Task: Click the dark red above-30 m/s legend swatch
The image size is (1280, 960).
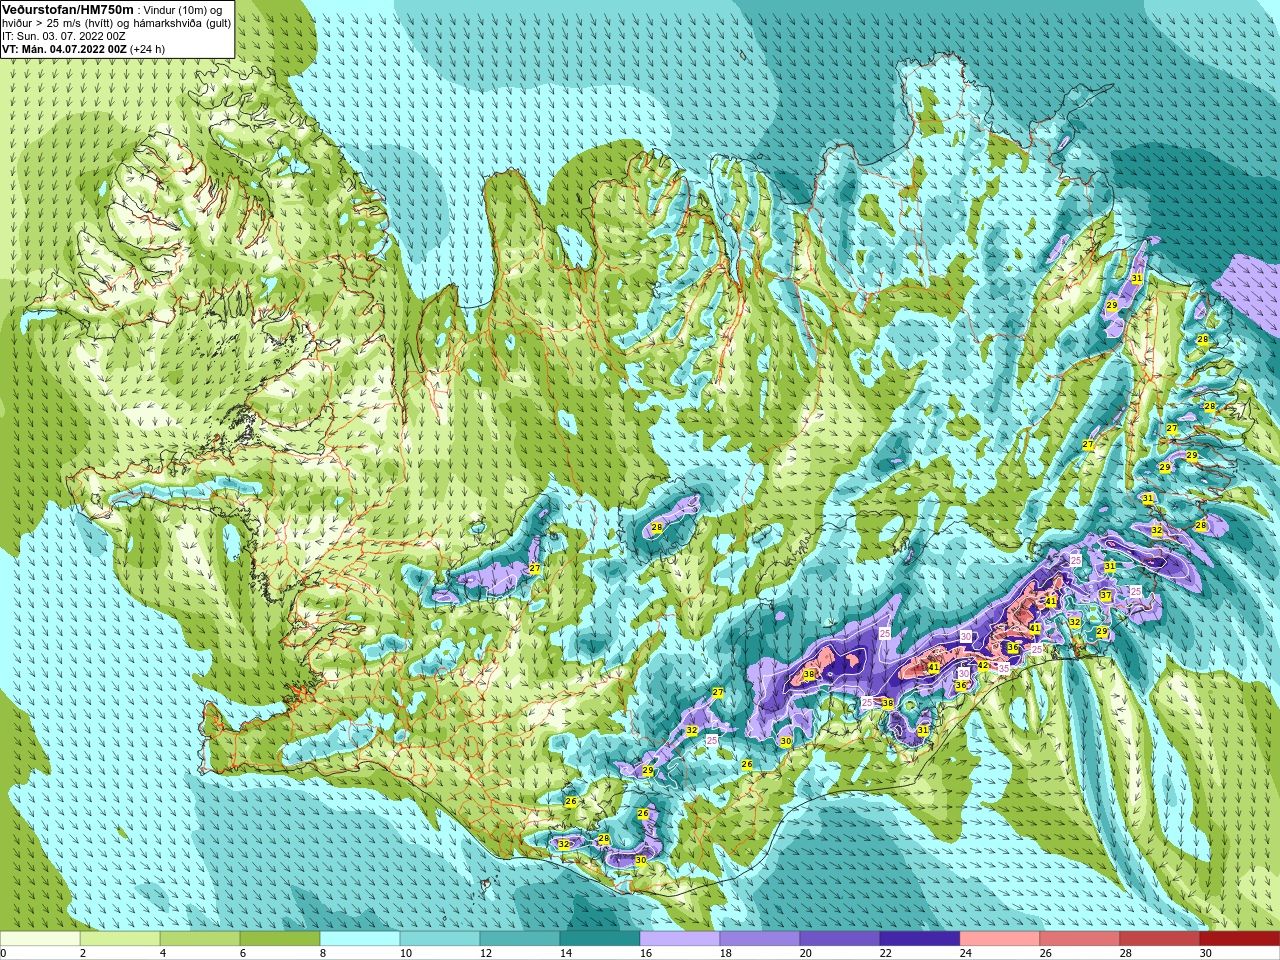Action: tap(1240, 939)
